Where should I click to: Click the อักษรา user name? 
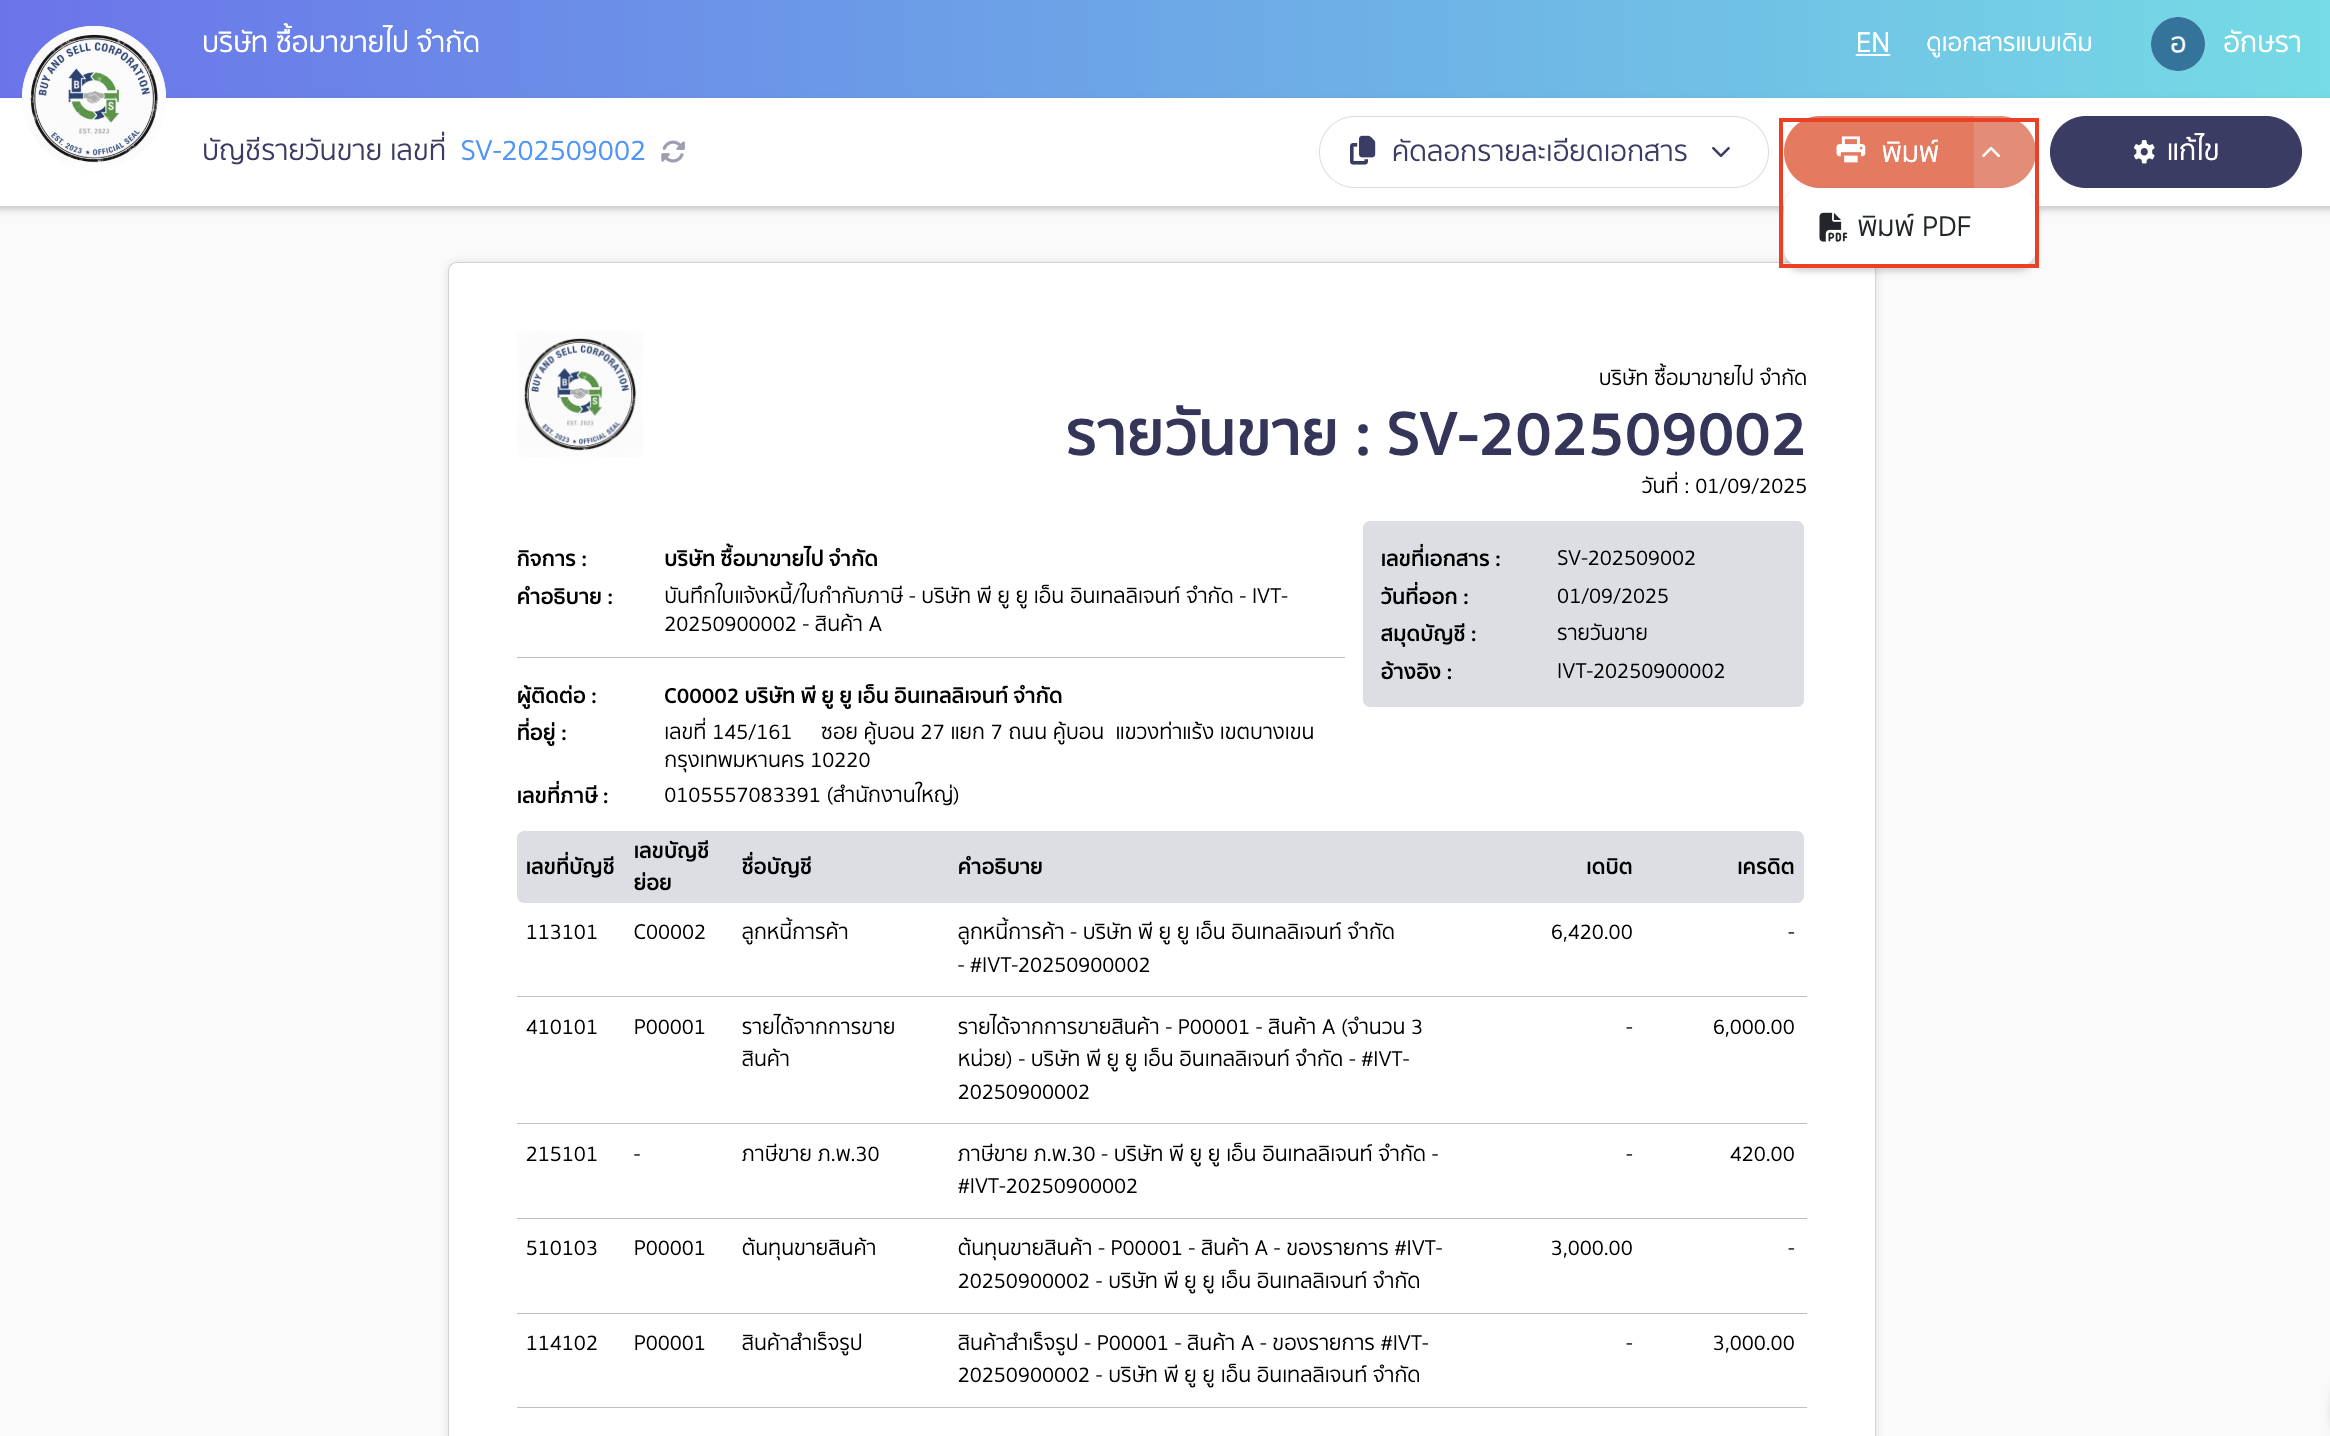pyautogui.click(x=2261, y=43)
